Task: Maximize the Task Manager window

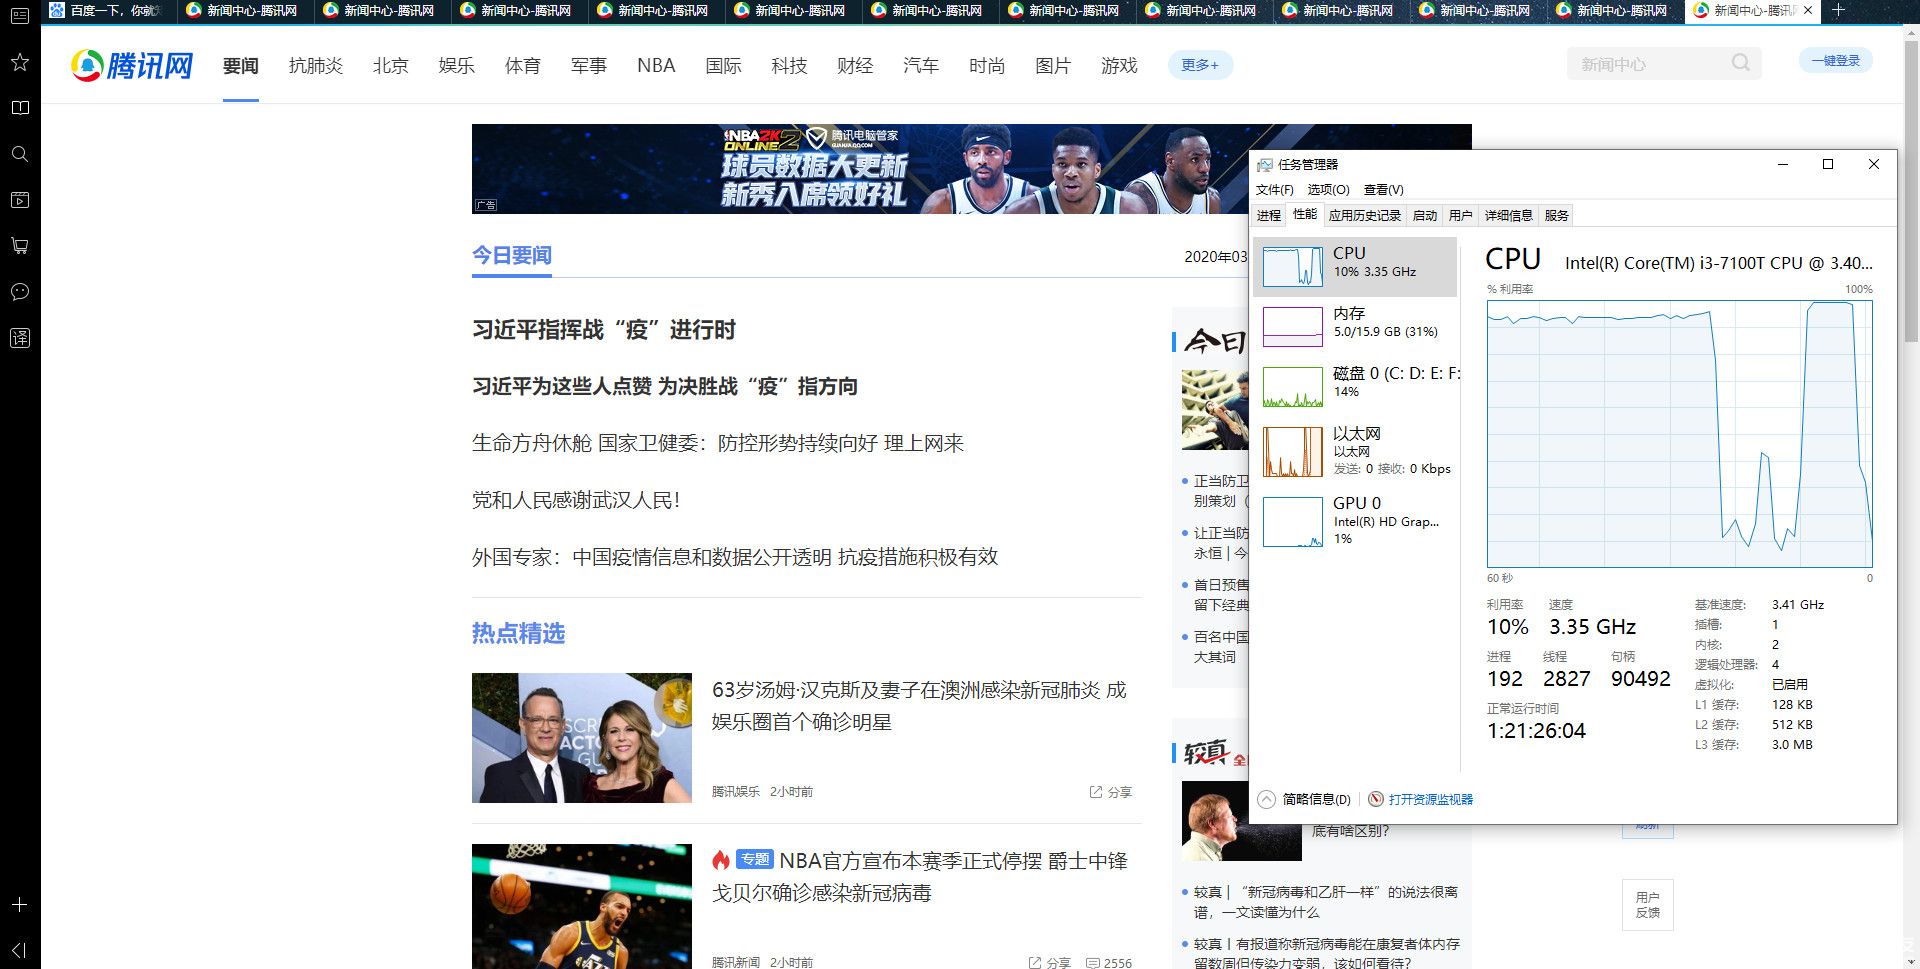Action: click(x=1828, y=164)
